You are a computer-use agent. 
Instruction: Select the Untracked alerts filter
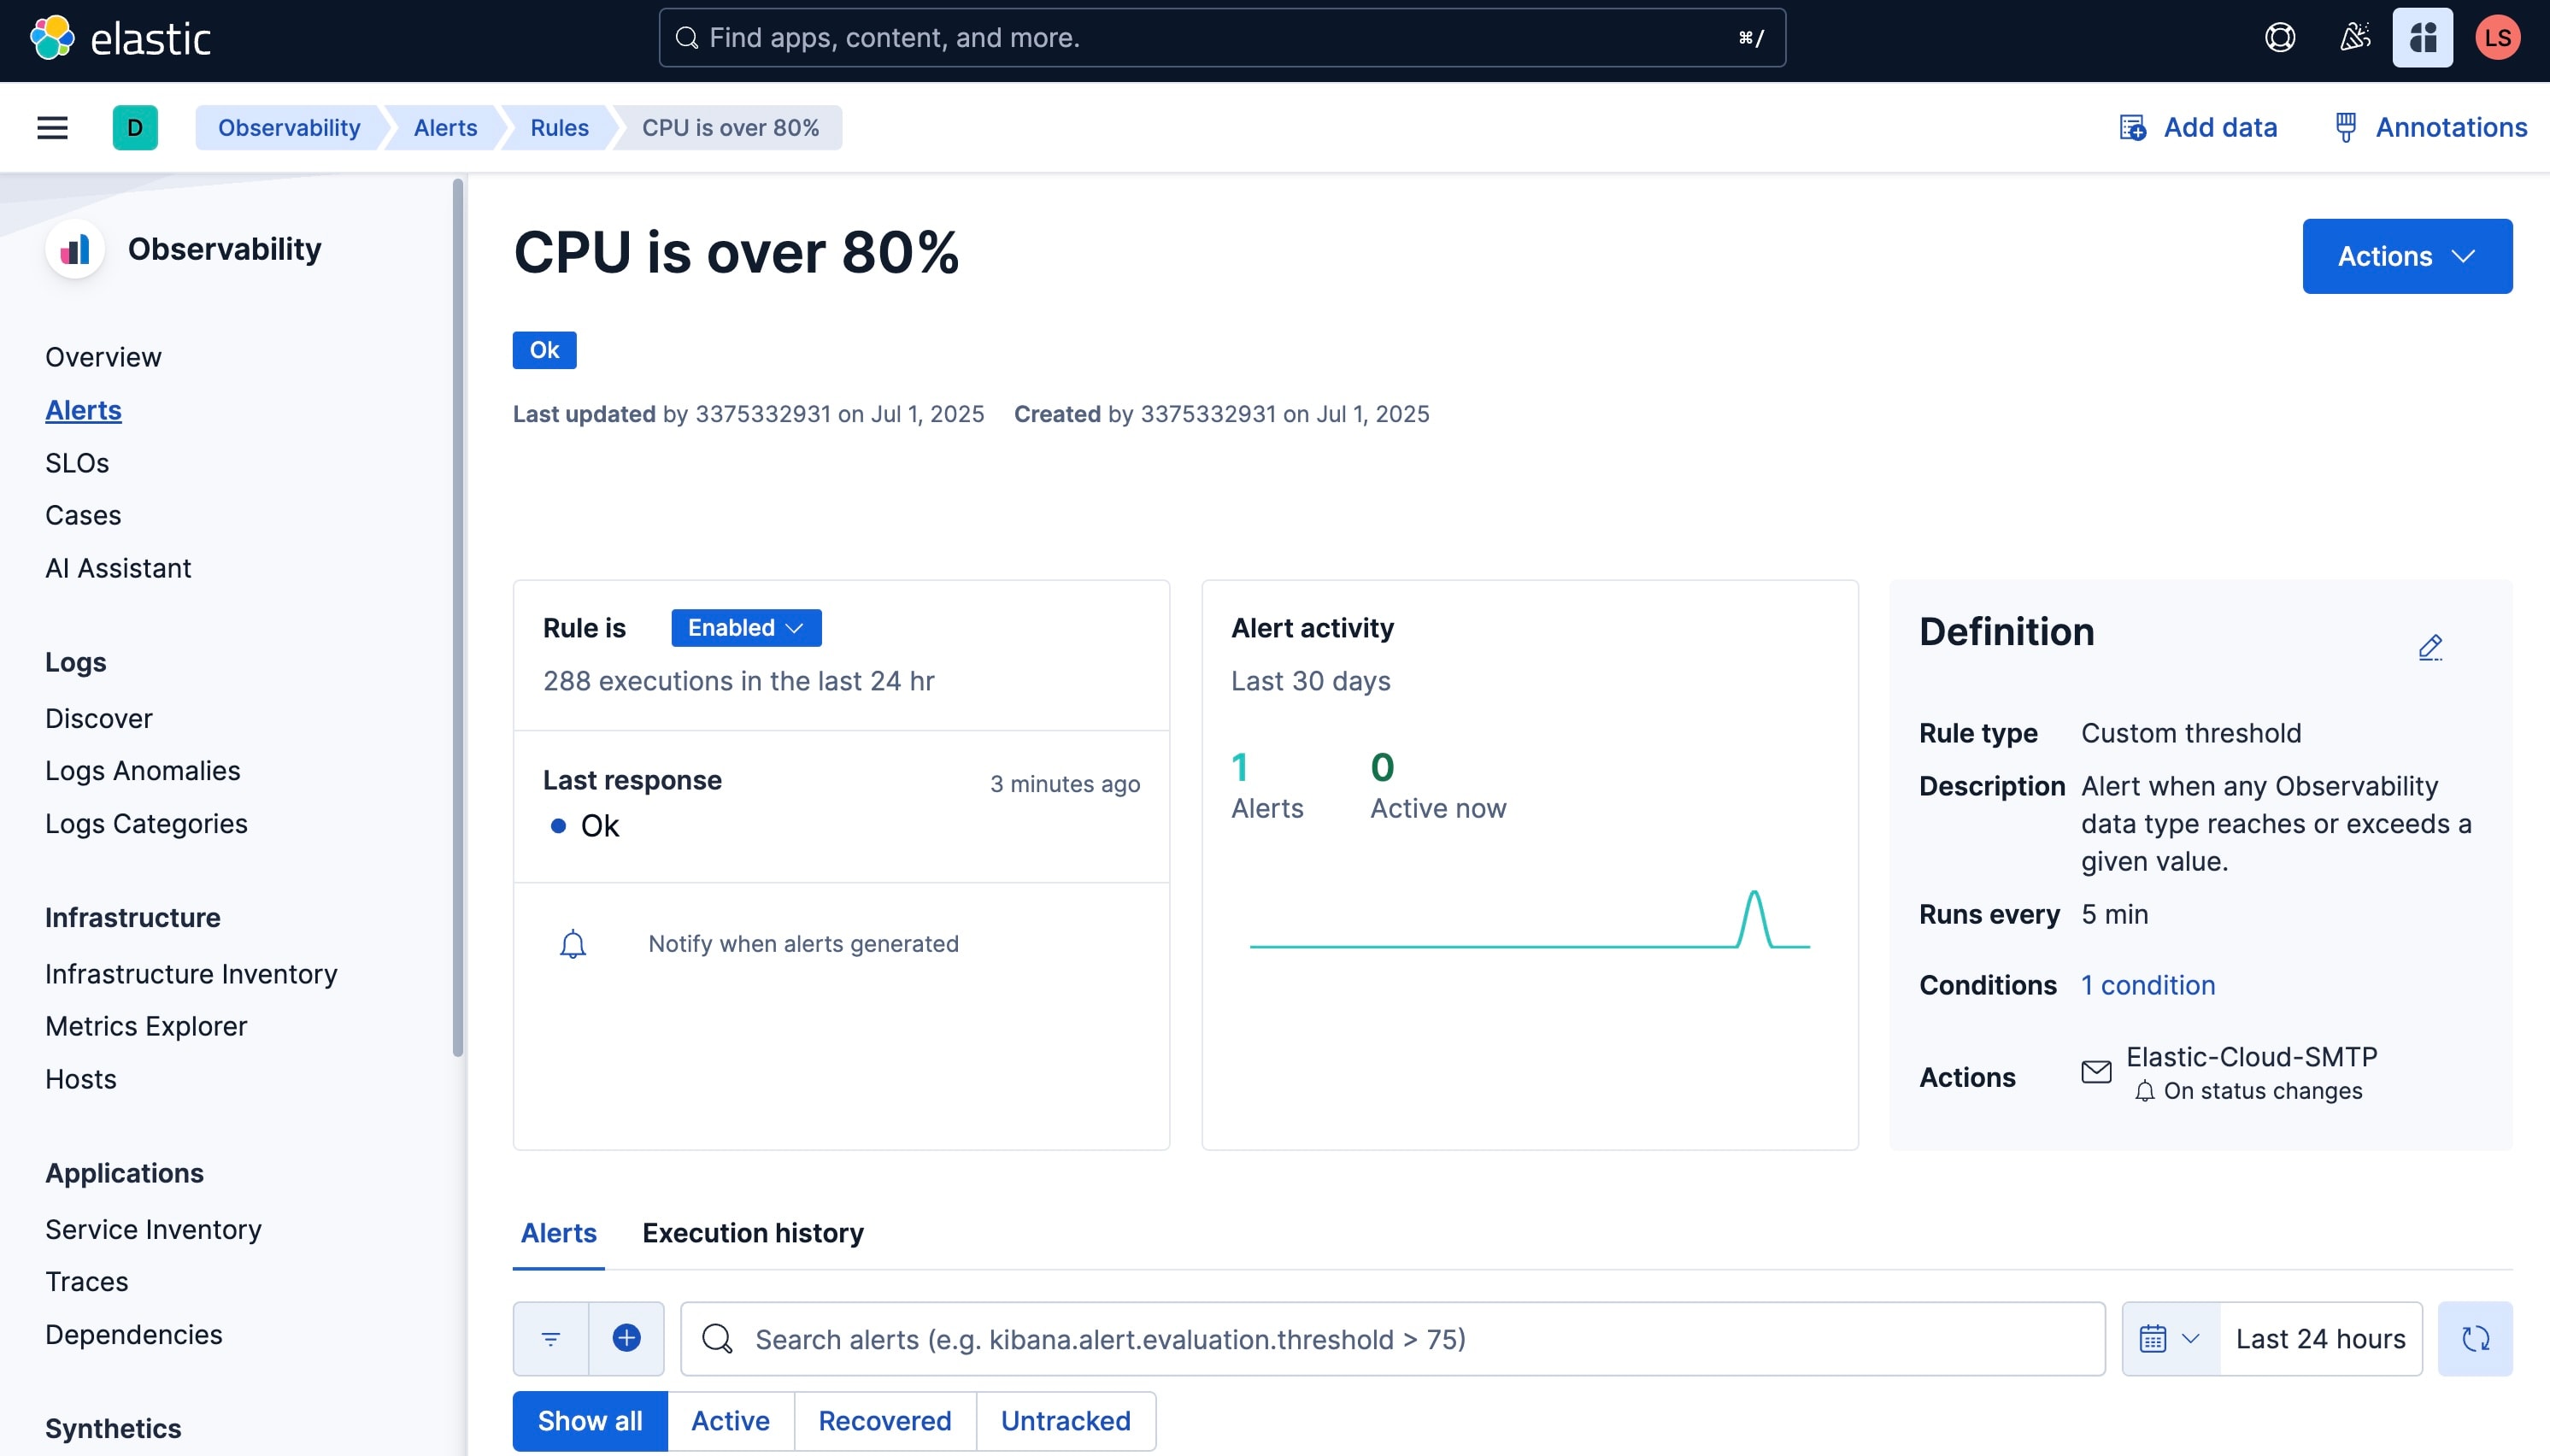(x=1065, y=1420)
